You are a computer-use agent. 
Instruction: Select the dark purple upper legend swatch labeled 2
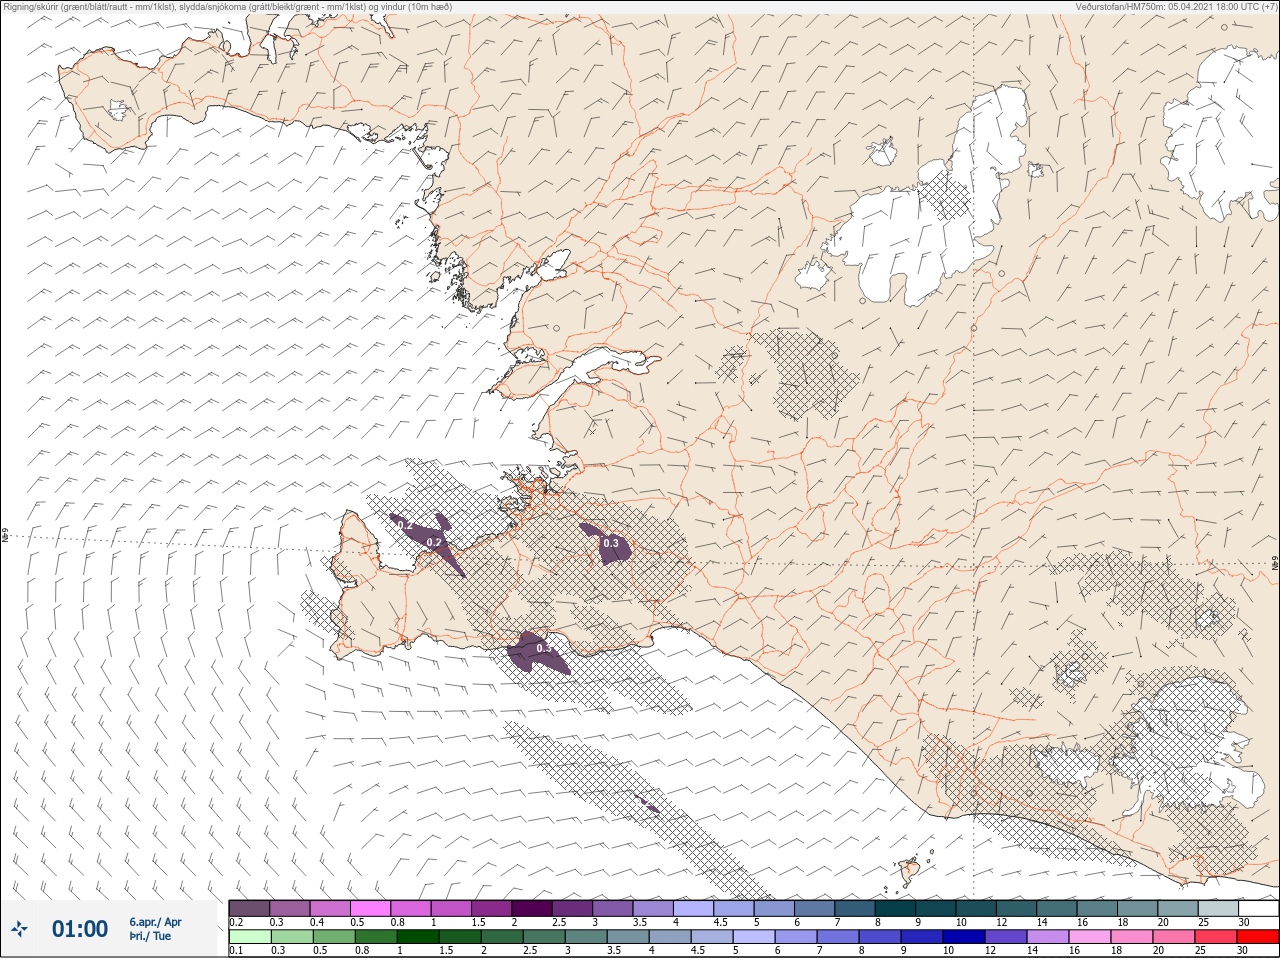[x=532, y=908]
